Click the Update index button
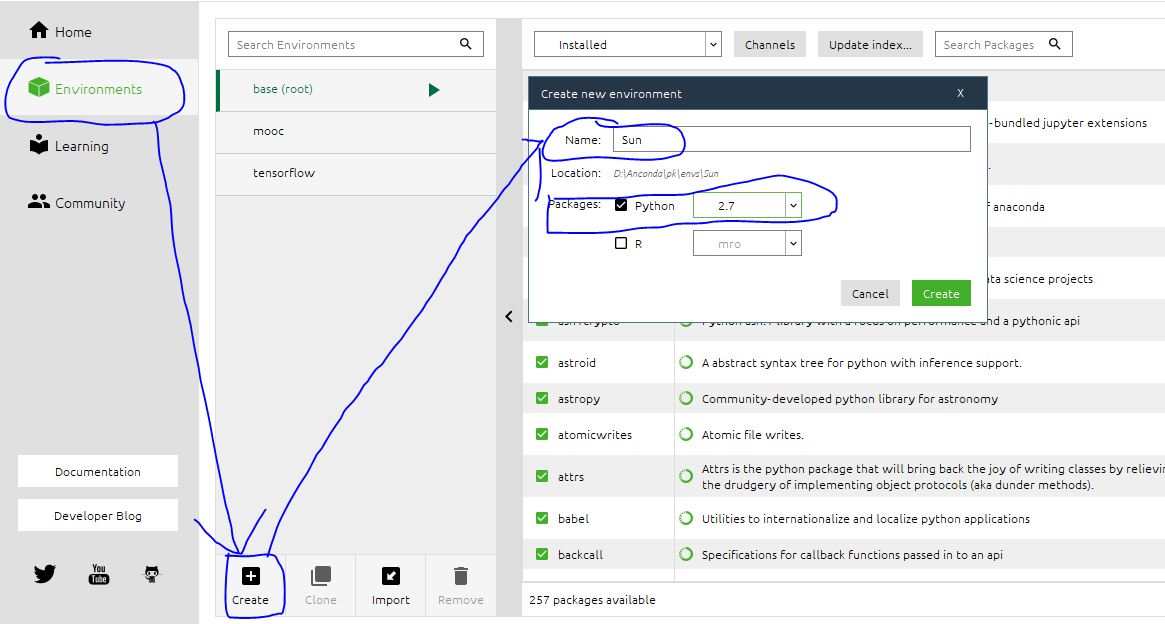 870,45
